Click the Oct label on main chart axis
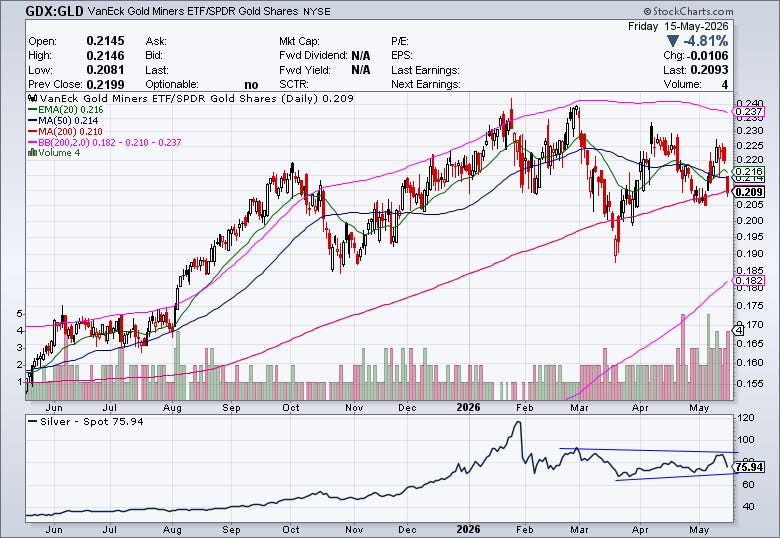Image resolution: width=780 pixels, height=538 pixels. click(x=291, y=408)
